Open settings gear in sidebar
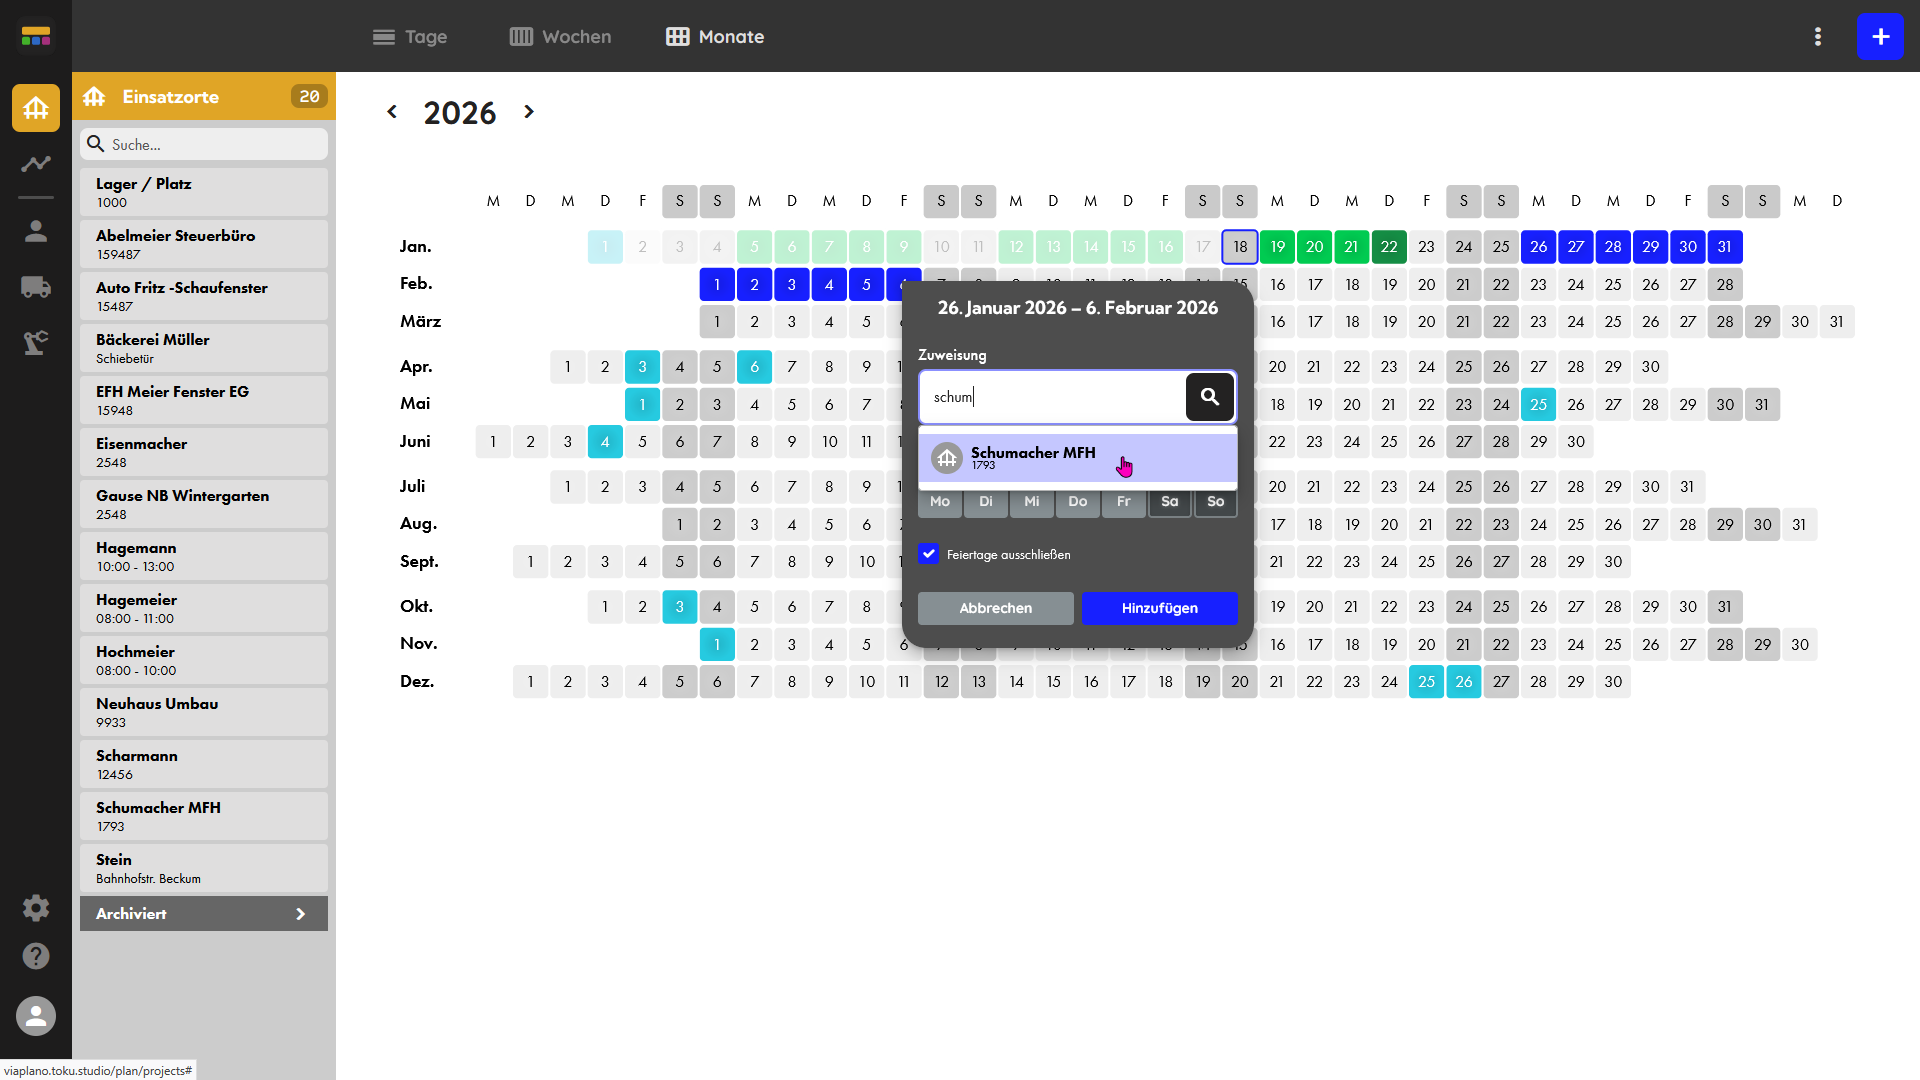 (x=36, y=908)
